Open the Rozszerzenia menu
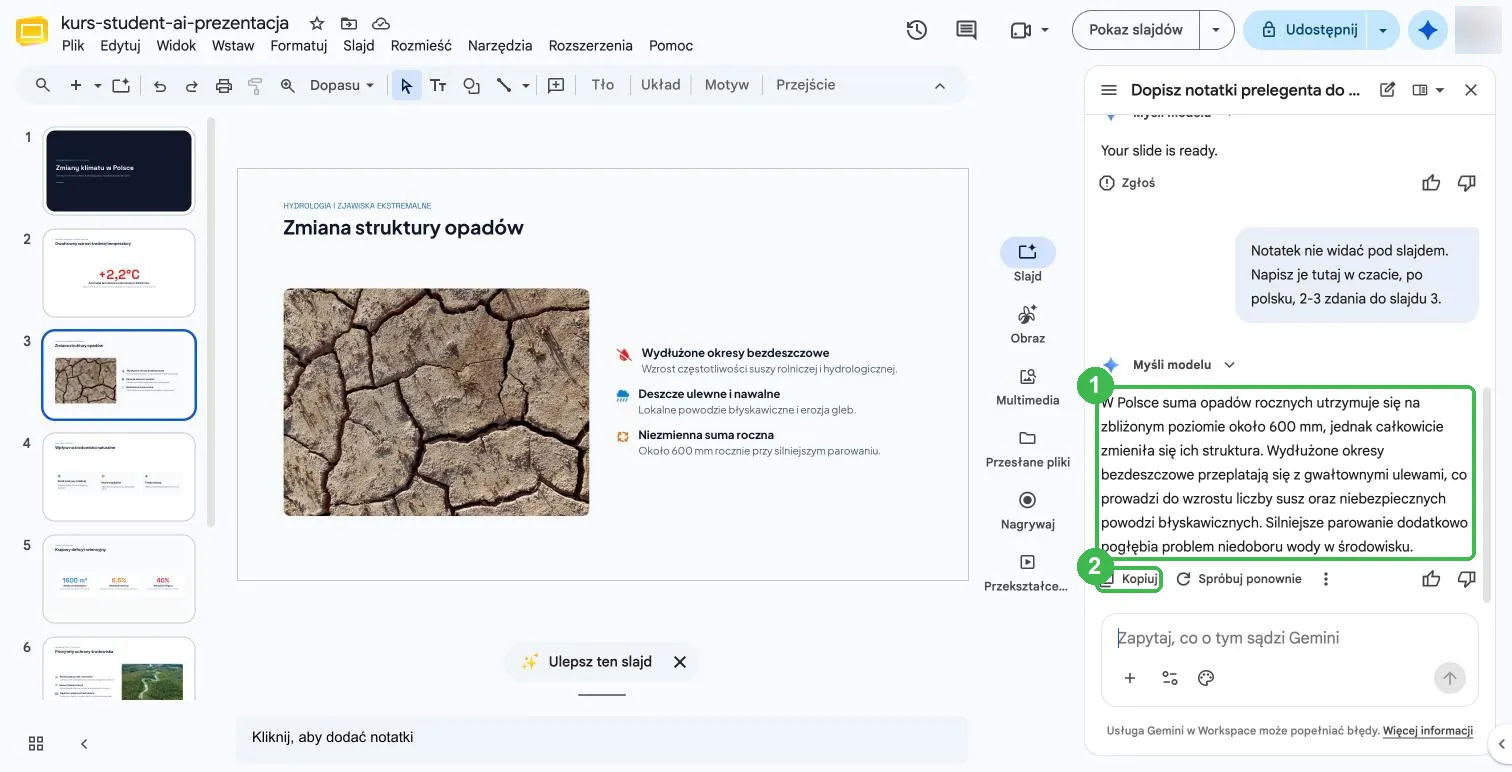 (590, 45)
